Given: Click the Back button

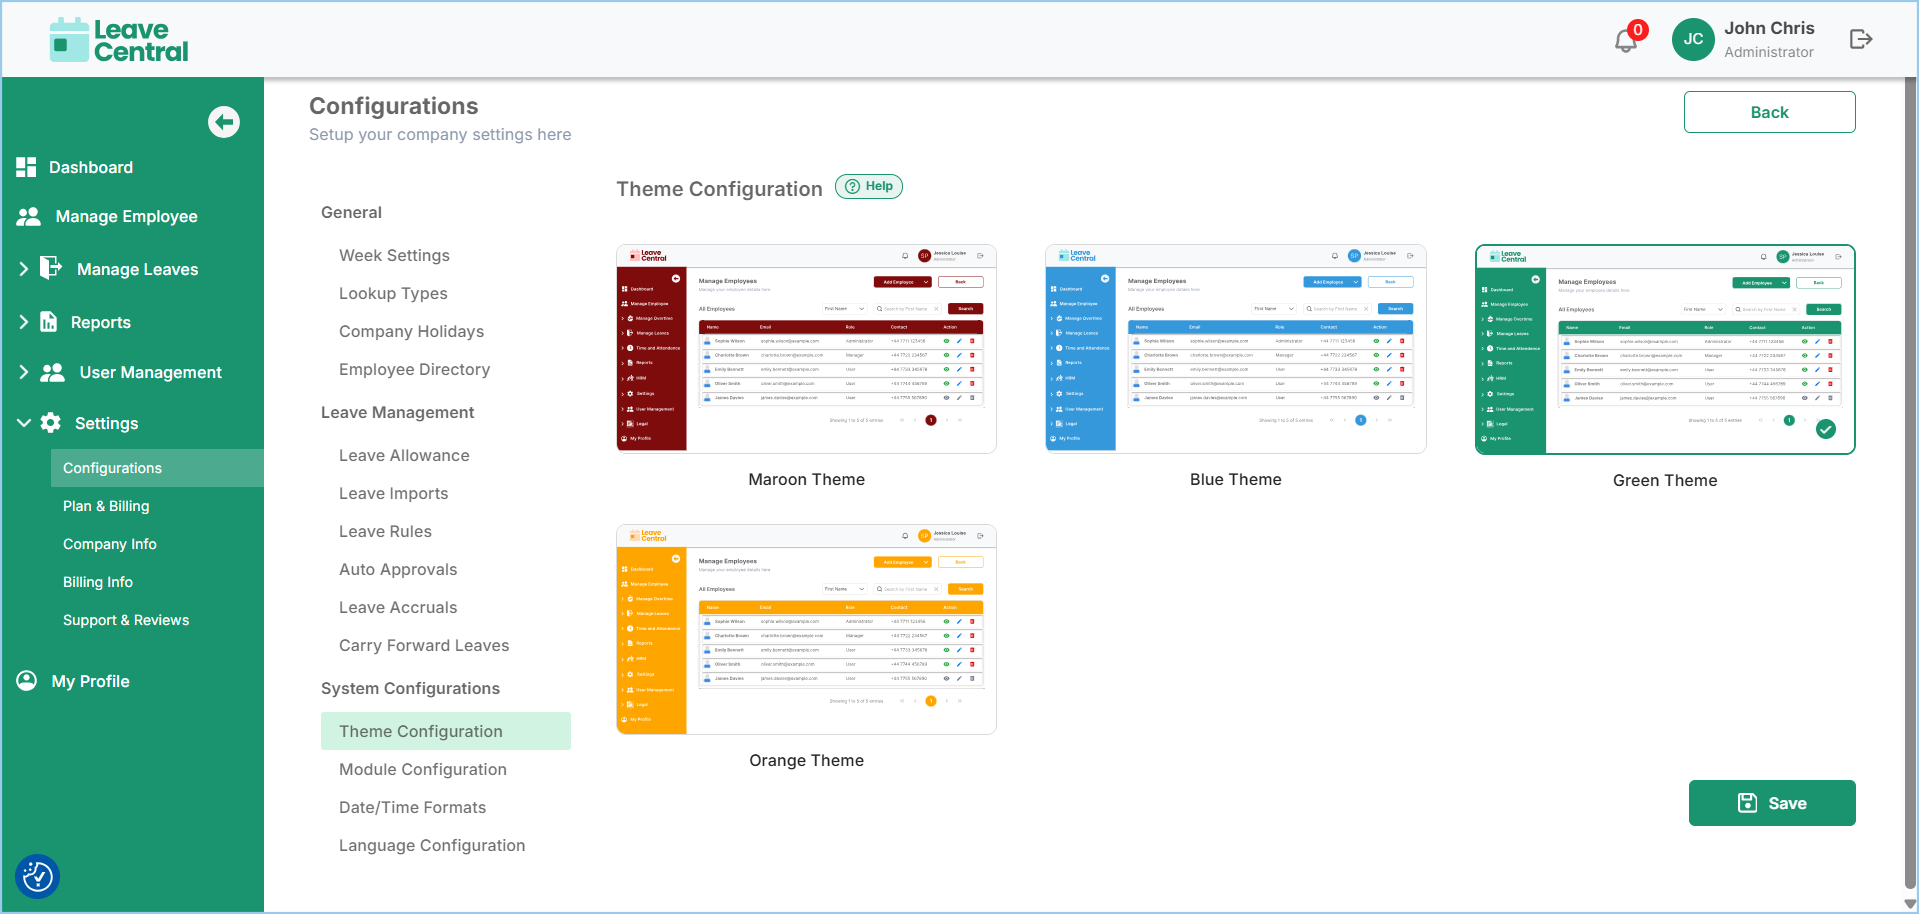Looking at the screenshot, I should pos(1768,112).
